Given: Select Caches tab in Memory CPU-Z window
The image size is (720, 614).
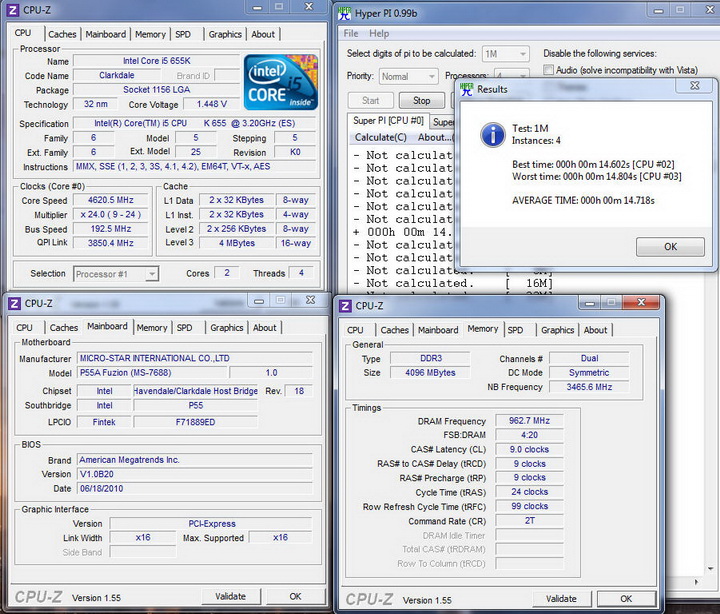Looking at the screenshot, I should click(394, 330).
